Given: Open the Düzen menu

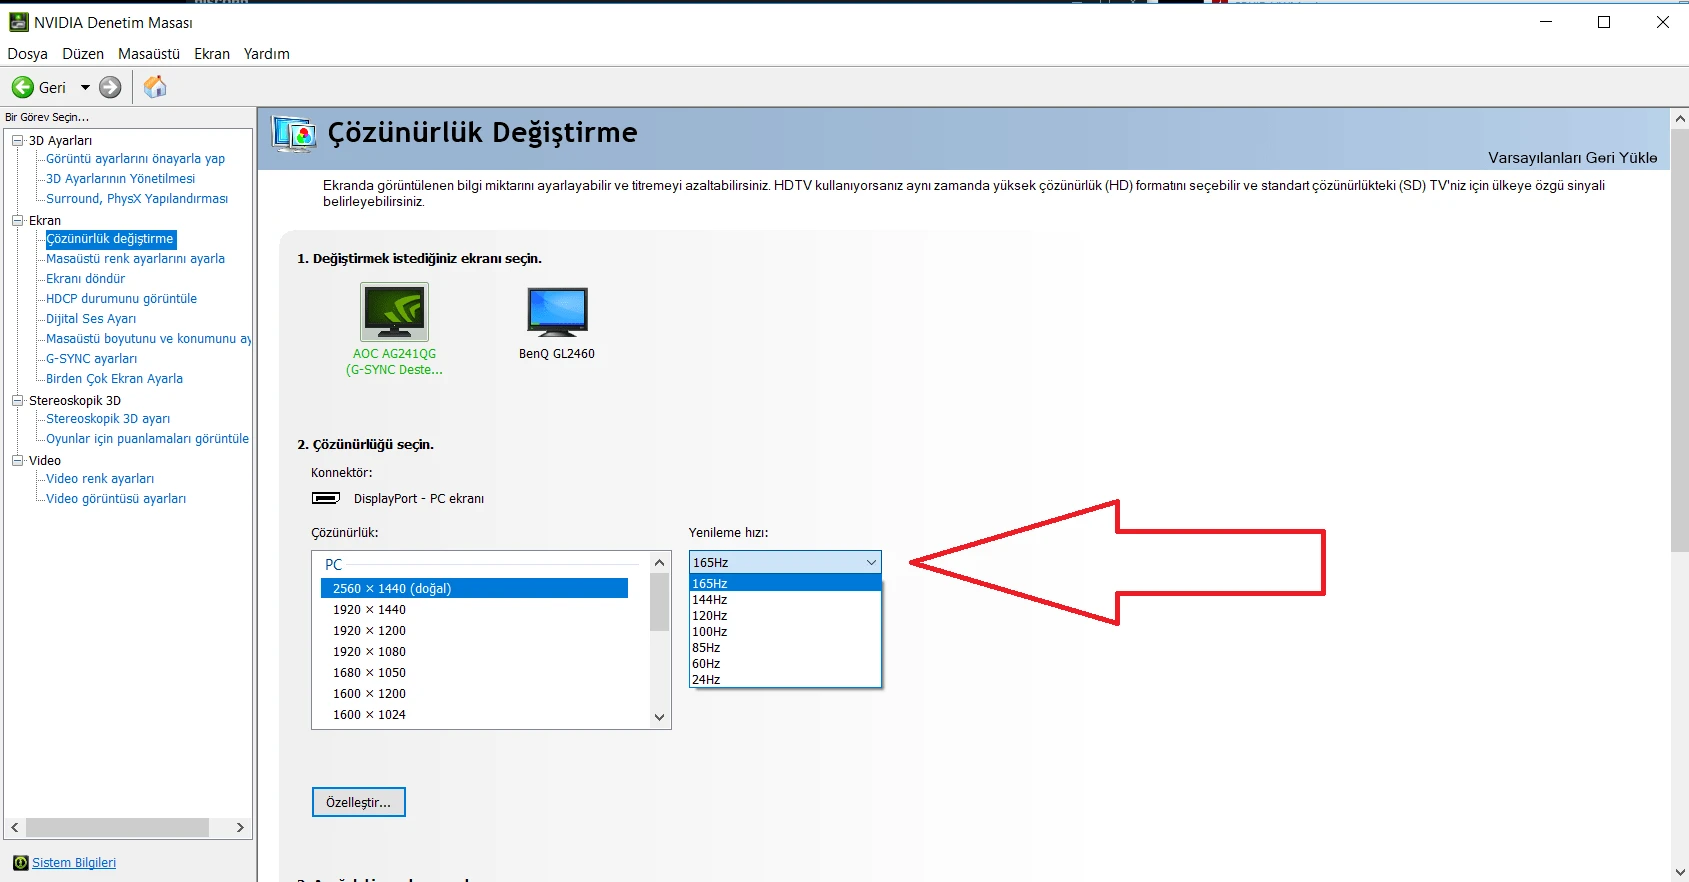Looking at the screenshot, I should point(83,54).
